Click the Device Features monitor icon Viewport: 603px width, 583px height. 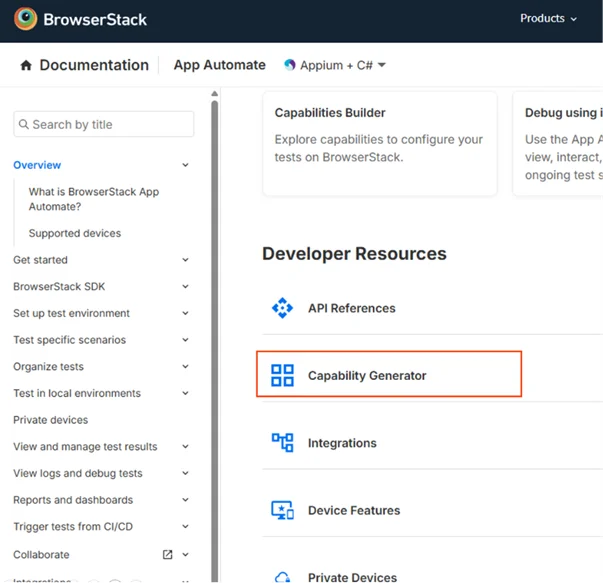click(282, 510)
